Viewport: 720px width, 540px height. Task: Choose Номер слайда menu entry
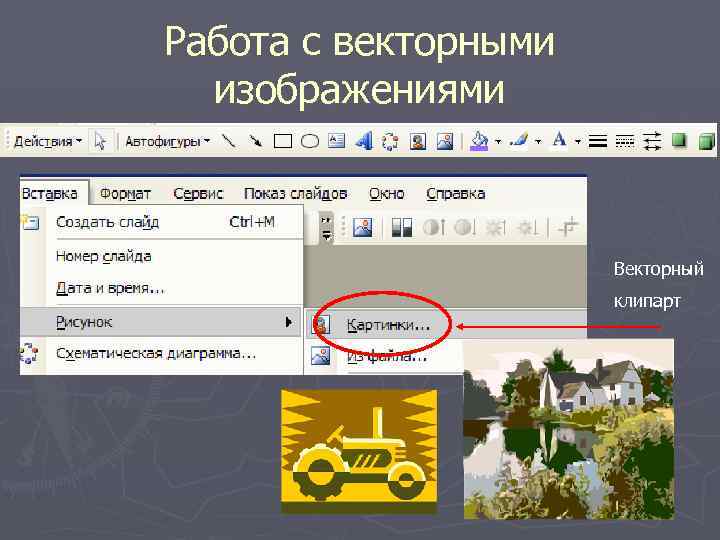click(162, 256)
